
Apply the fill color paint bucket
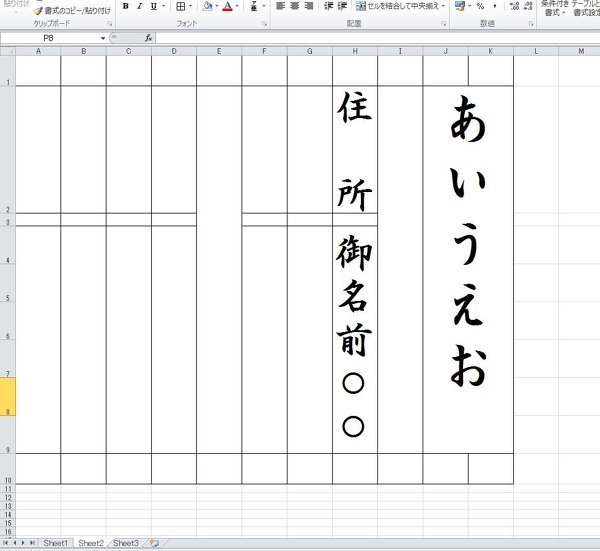click(x=207, y=6)
